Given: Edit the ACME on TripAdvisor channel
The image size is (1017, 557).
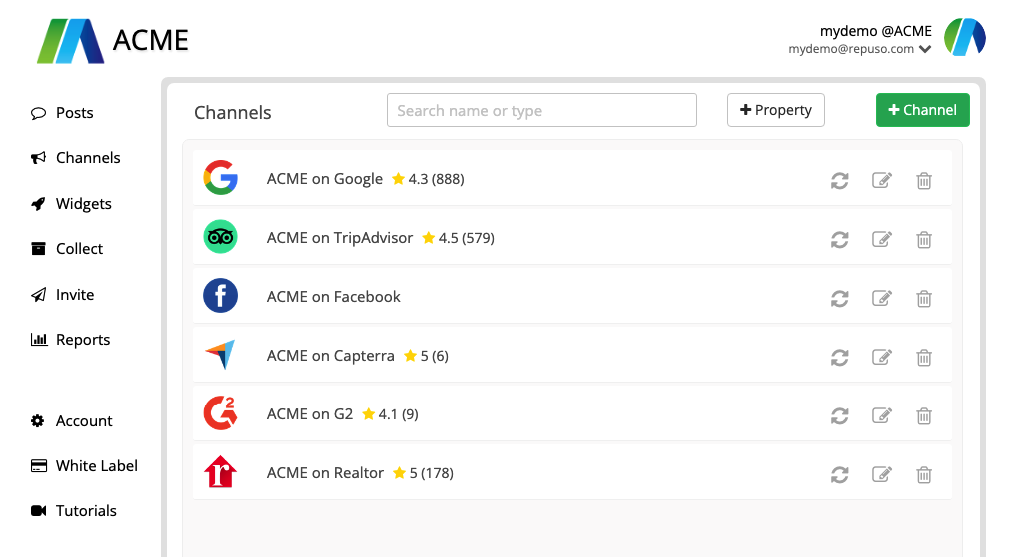Looking at the screenshot, I should (x=881, y=239).
